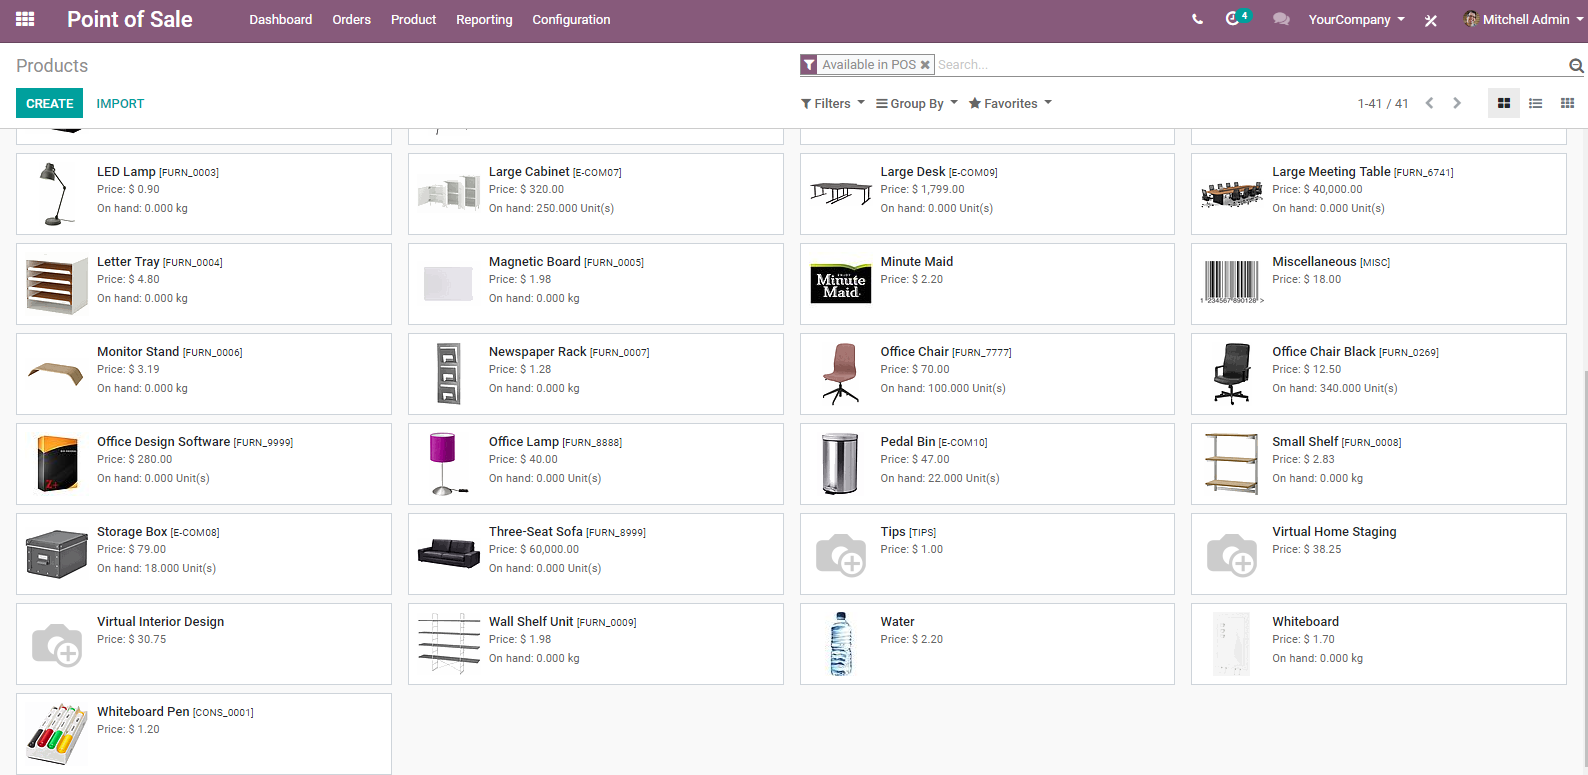Open the Reporting menu
1588x775 pixels.
point(484,19)
